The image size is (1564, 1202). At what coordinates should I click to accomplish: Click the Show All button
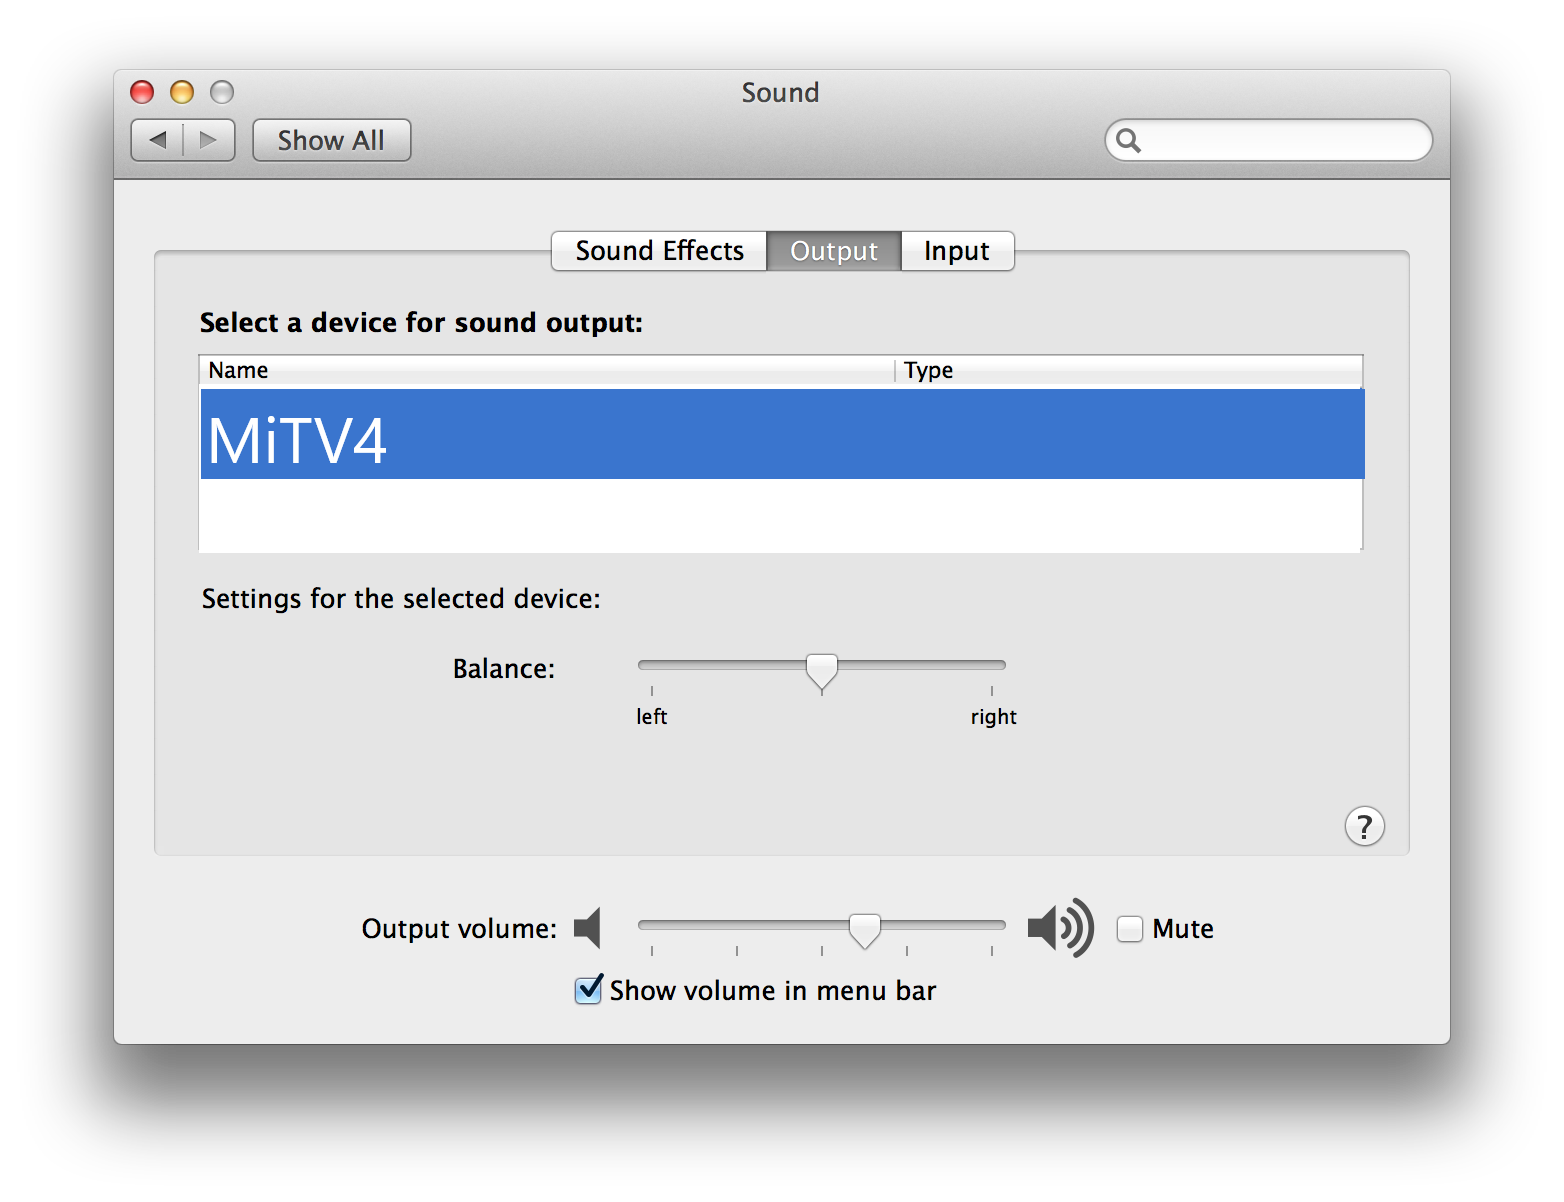coord(331,140)
